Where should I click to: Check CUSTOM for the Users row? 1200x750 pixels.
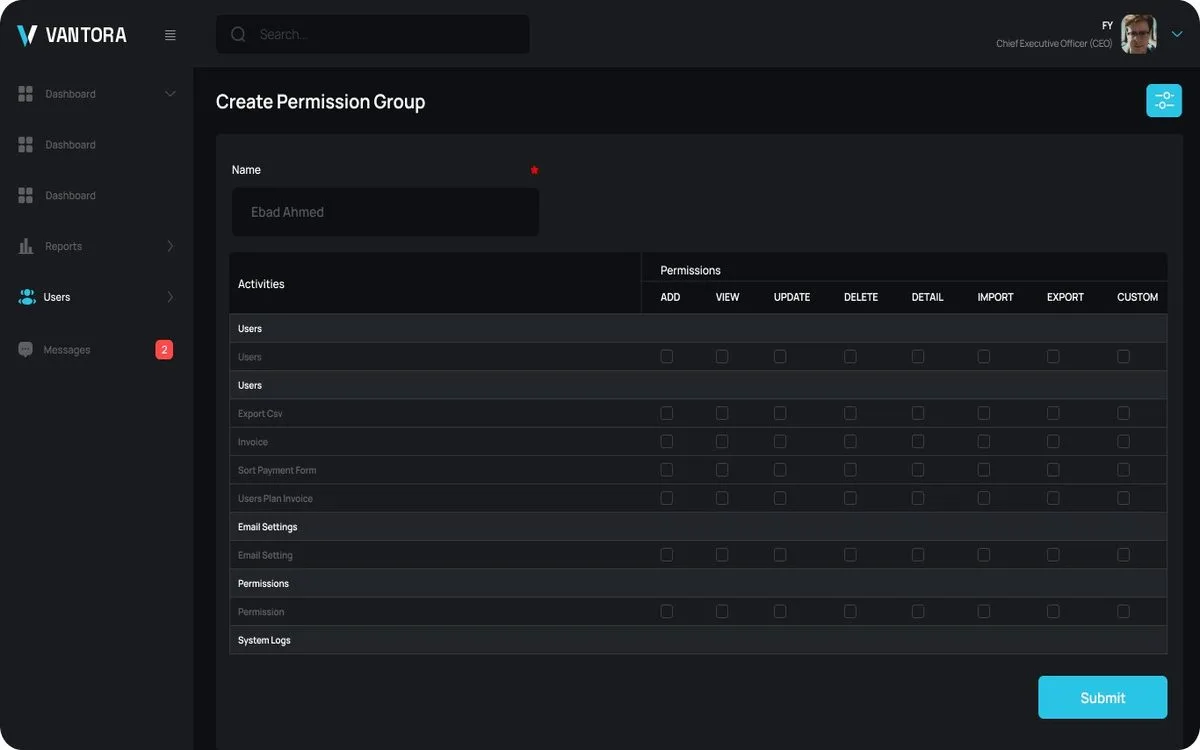1123,357
